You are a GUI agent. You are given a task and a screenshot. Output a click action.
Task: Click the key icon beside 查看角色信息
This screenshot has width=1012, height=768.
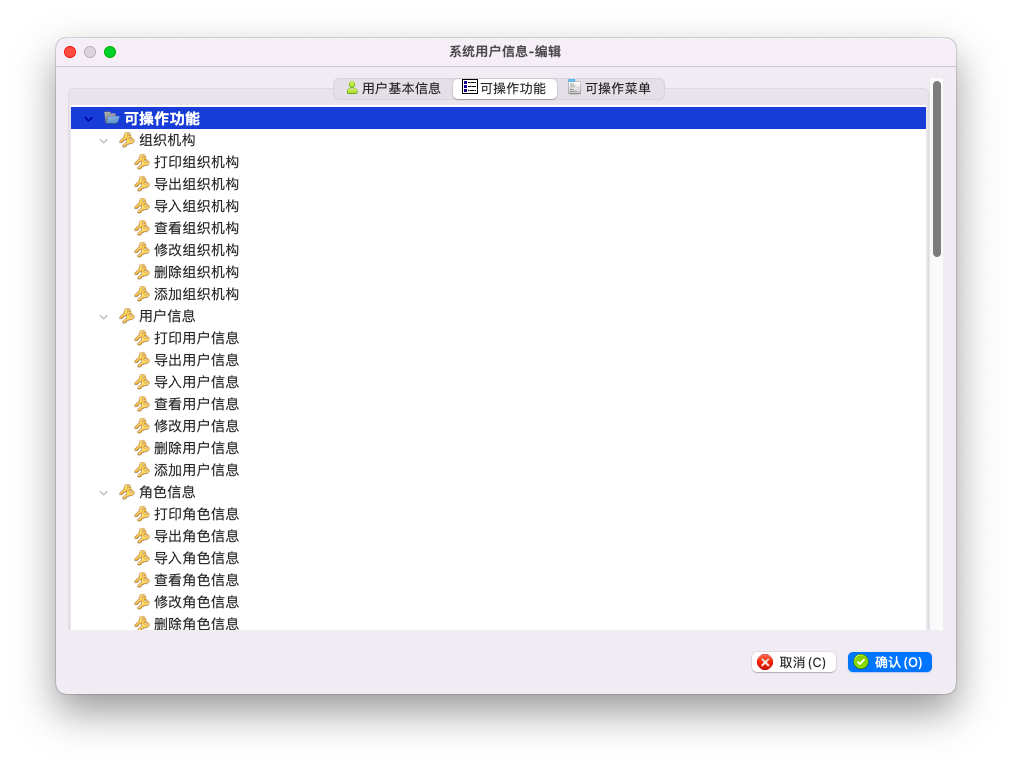pyautogui.click(x=142, y=580)
